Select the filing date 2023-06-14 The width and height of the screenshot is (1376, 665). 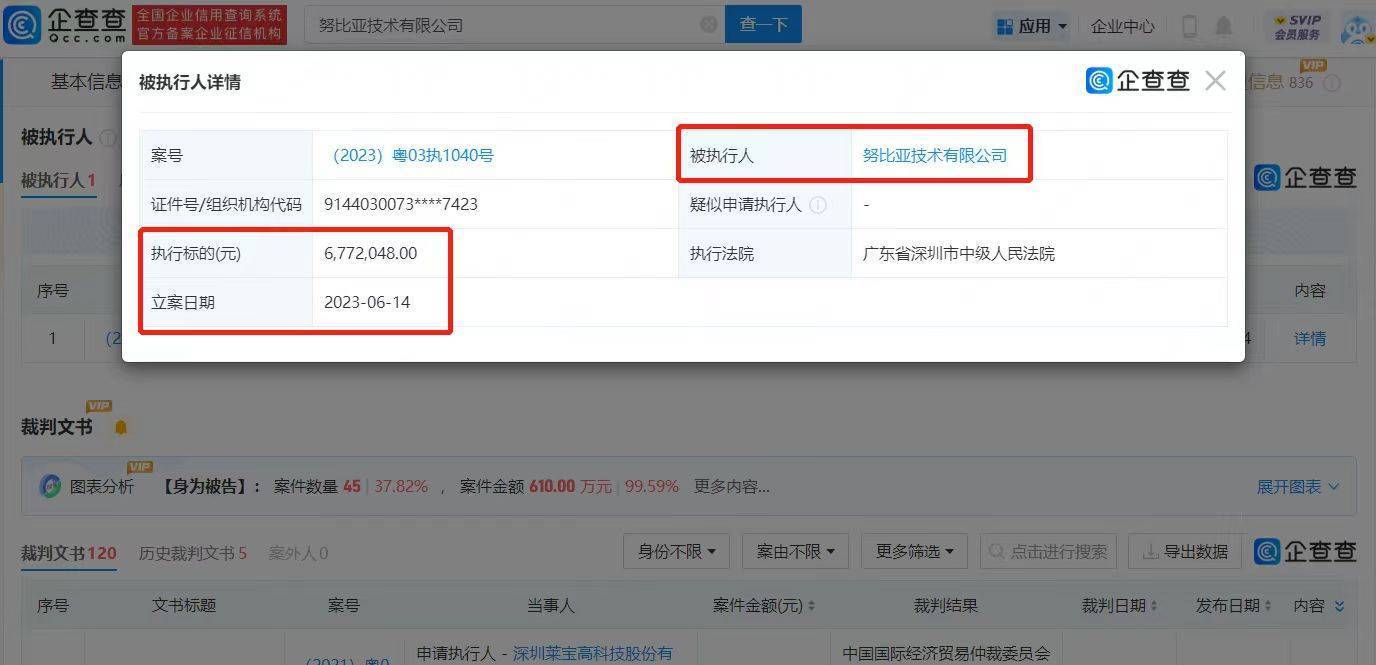[x=367, y=302]
